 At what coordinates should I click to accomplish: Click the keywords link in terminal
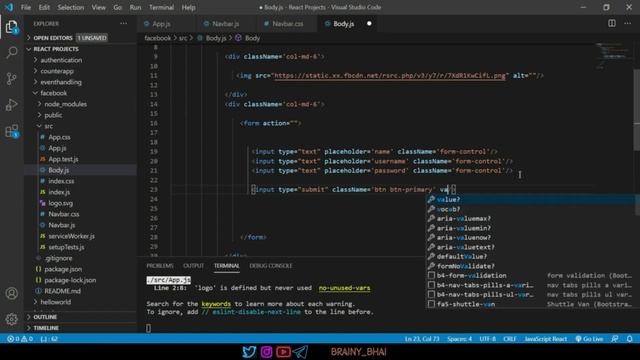click(216, 304)
